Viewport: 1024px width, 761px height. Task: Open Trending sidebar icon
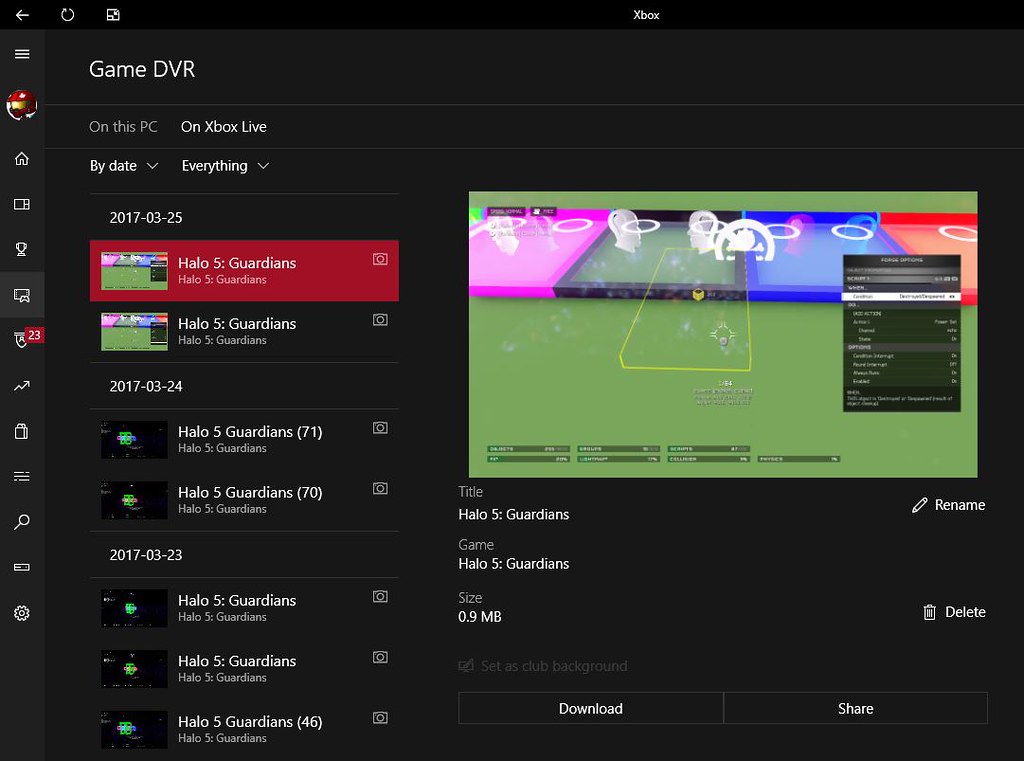tap(22, 386)
